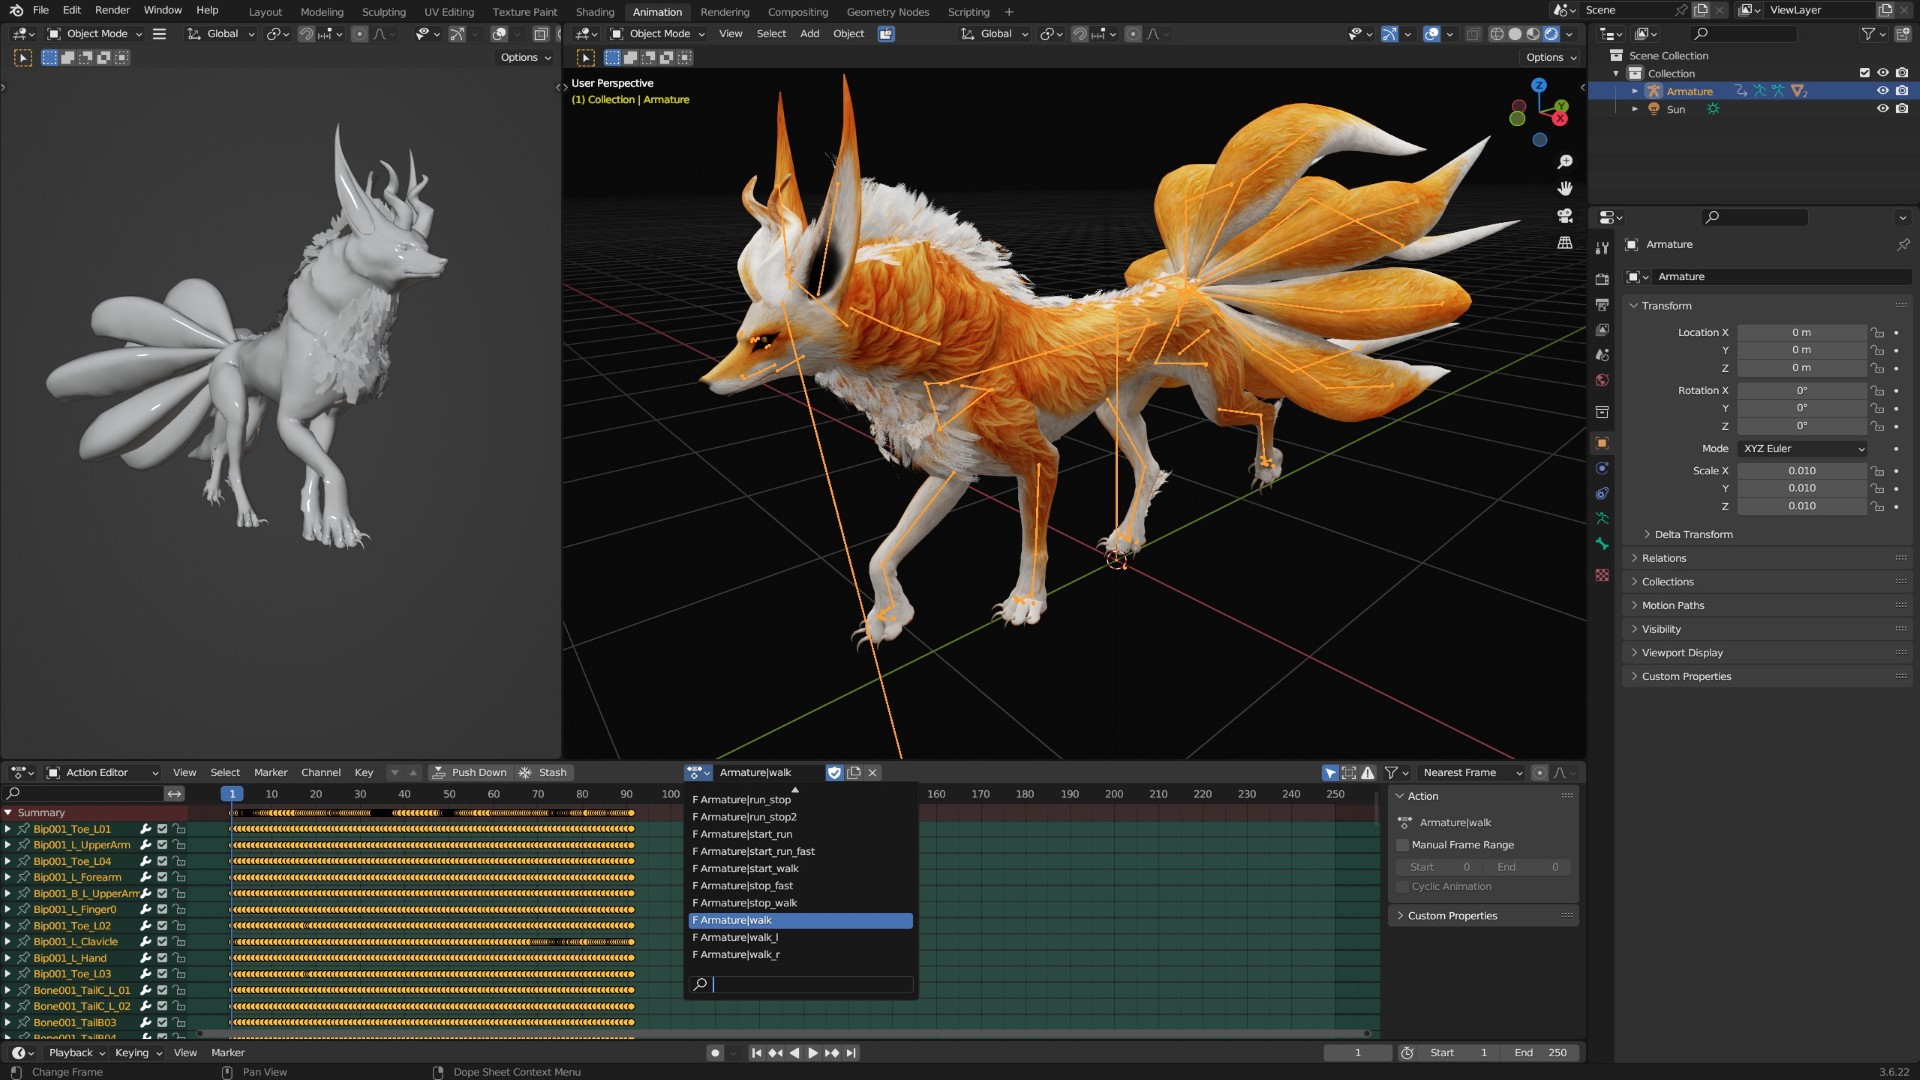The height and width of the screenshot is (1080, 1920).
Task: Enable Manual Frame Range checkbox
Action: 1403,845
